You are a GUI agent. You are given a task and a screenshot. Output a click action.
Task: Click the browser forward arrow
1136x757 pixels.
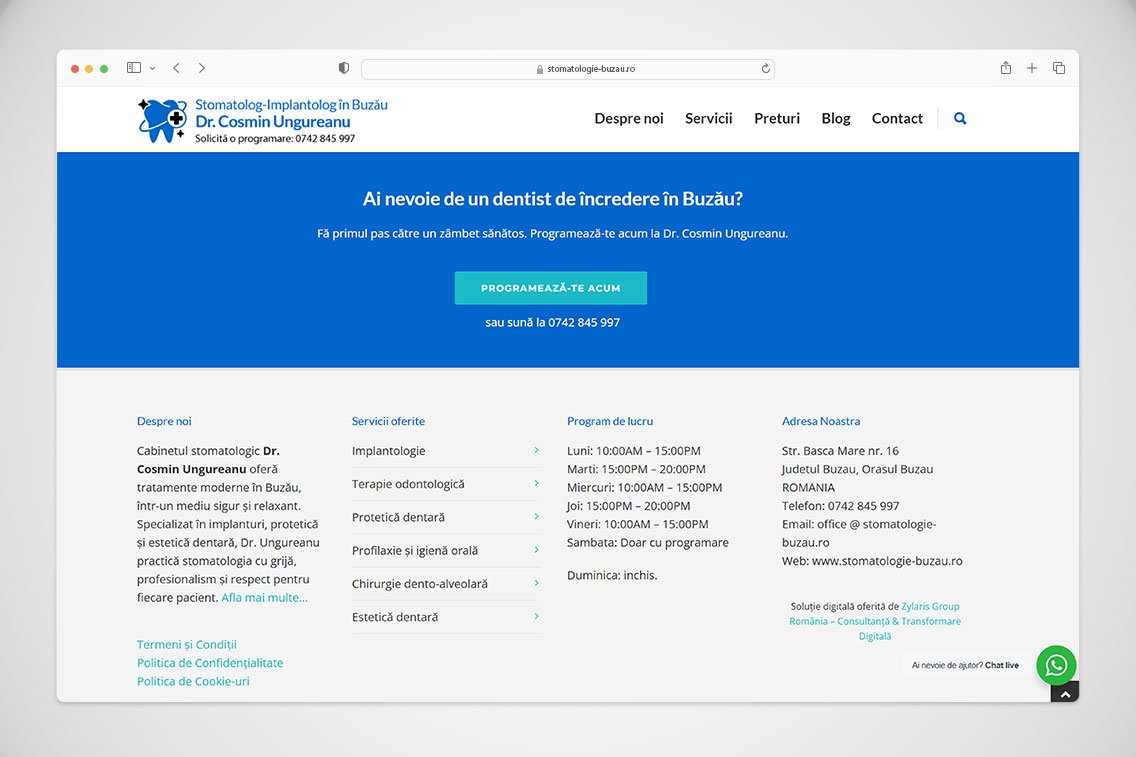click(202, 68)
